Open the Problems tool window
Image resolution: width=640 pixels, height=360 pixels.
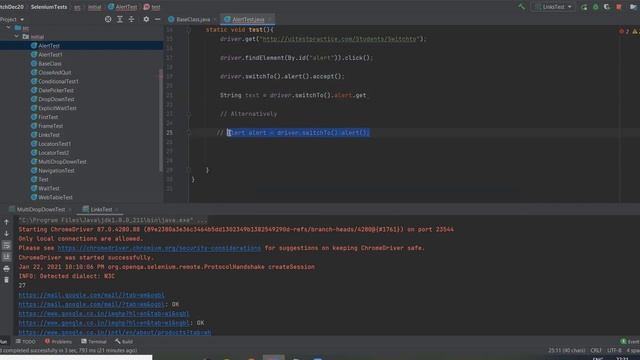(58, 342)
